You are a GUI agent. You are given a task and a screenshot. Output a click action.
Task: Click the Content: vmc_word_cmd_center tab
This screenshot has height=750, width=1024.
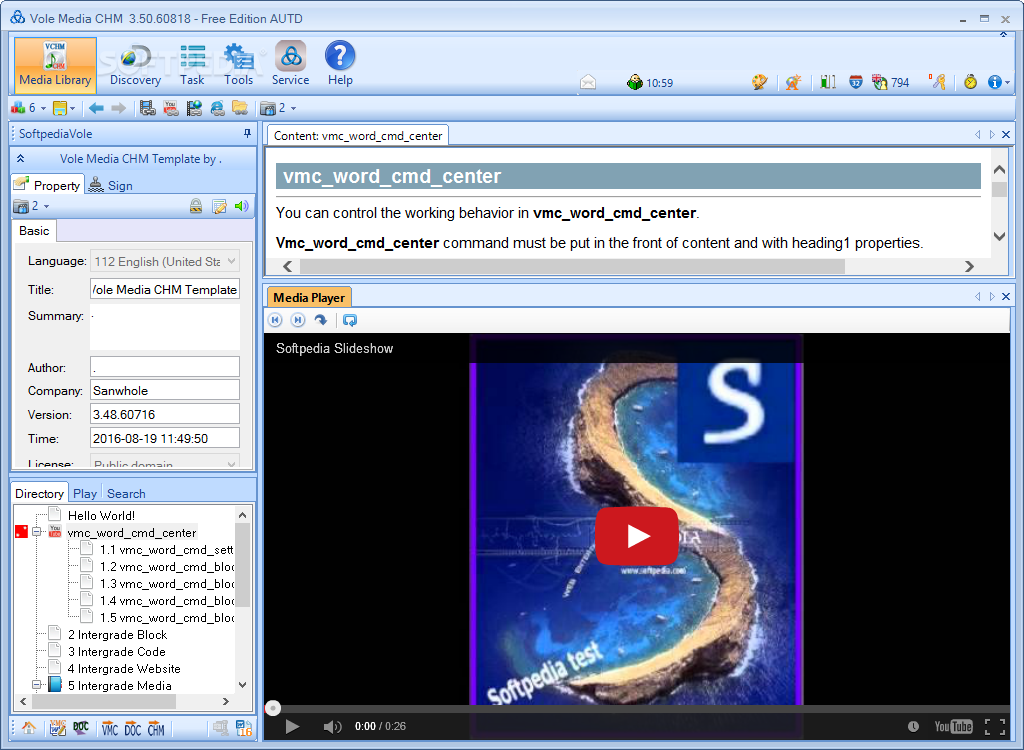coord(358,135)
